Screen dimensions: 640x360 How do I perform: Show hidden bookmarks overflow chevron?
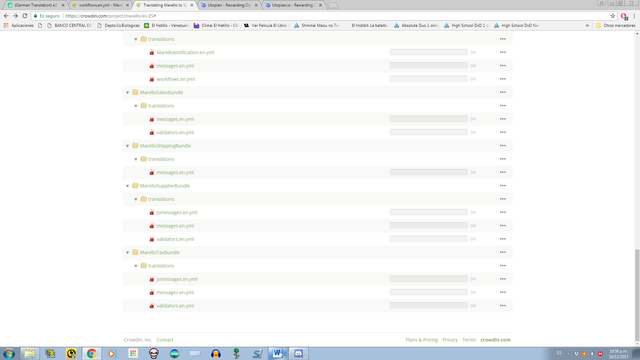[x=587, y=25]
